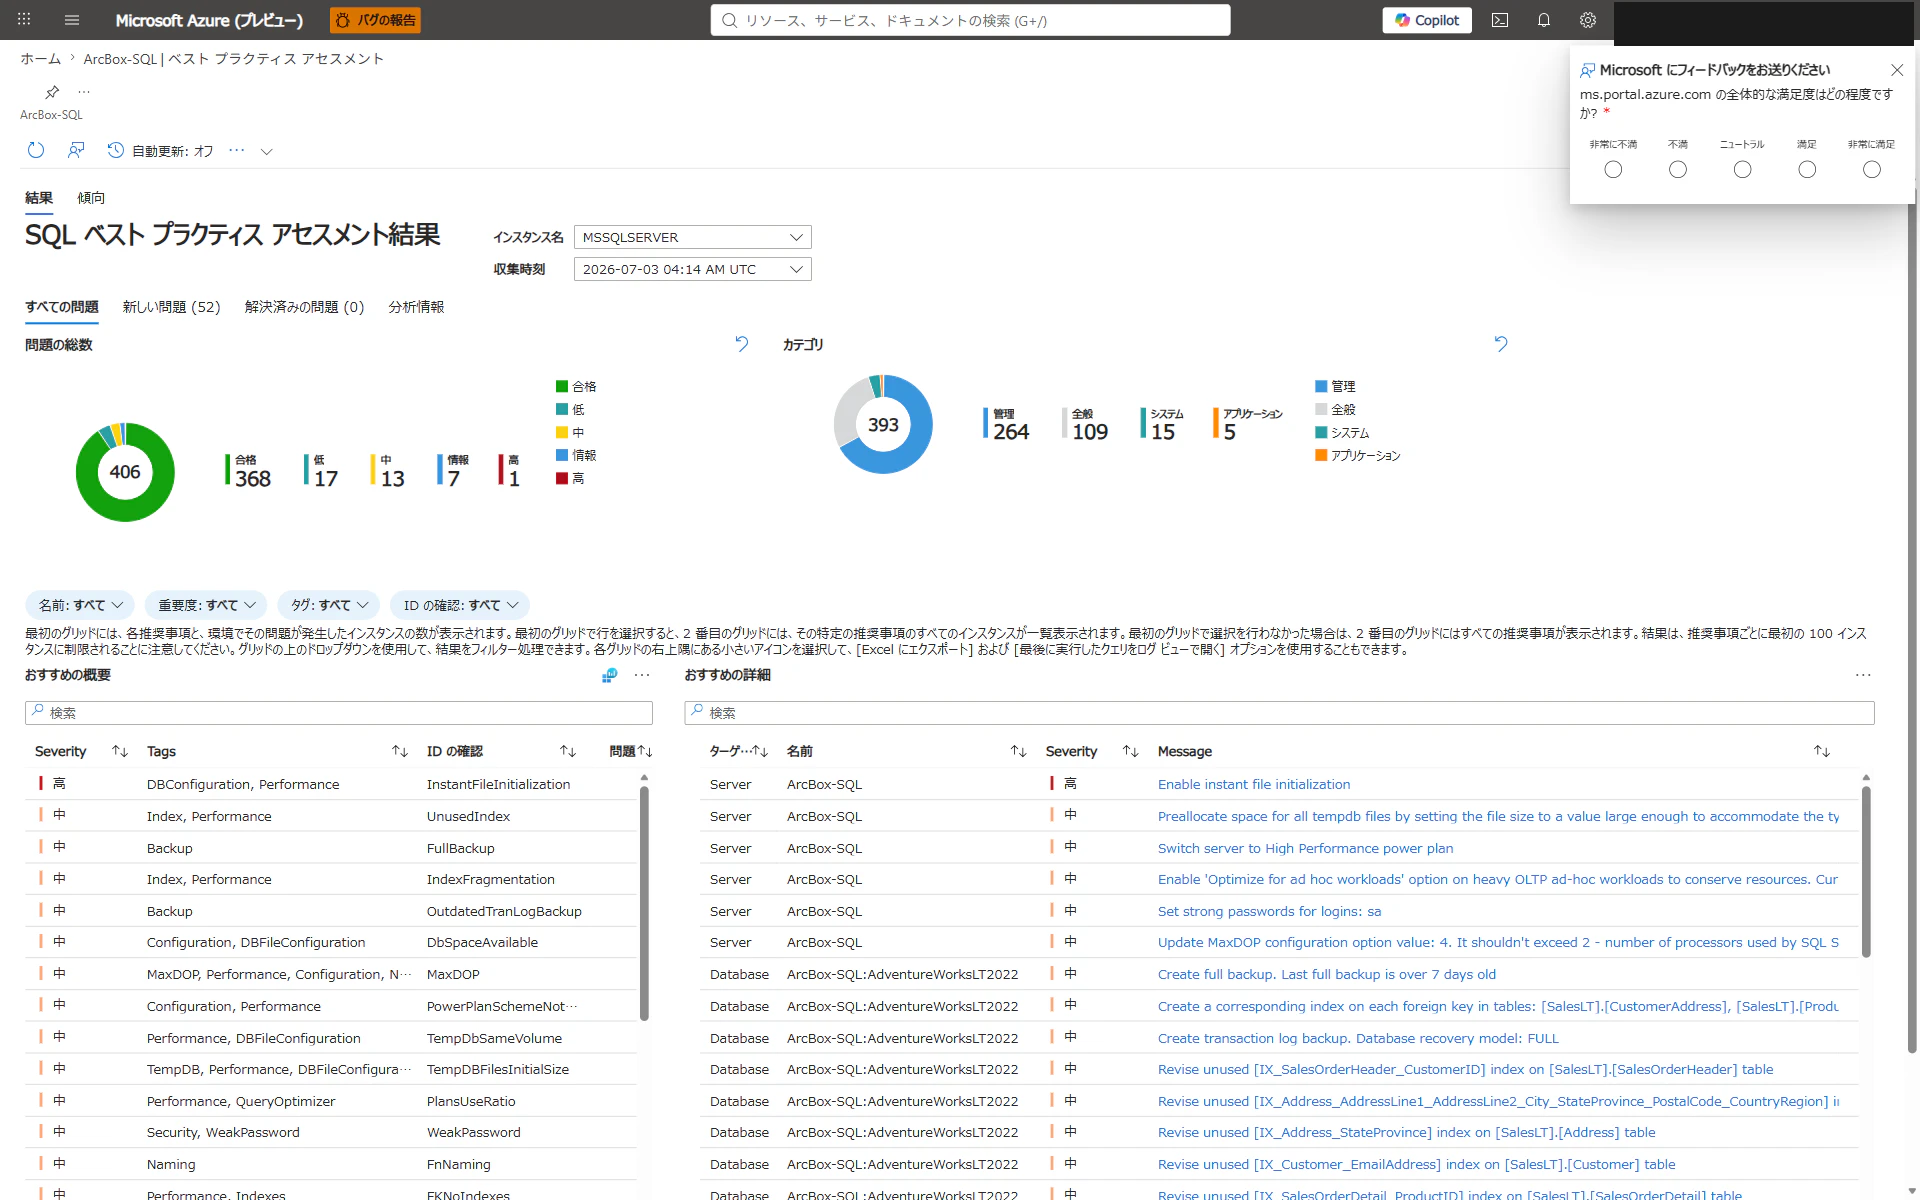1920x1200 pixels.
Task: Click the red 高 legend swatch
Action: tap(562, 478)
